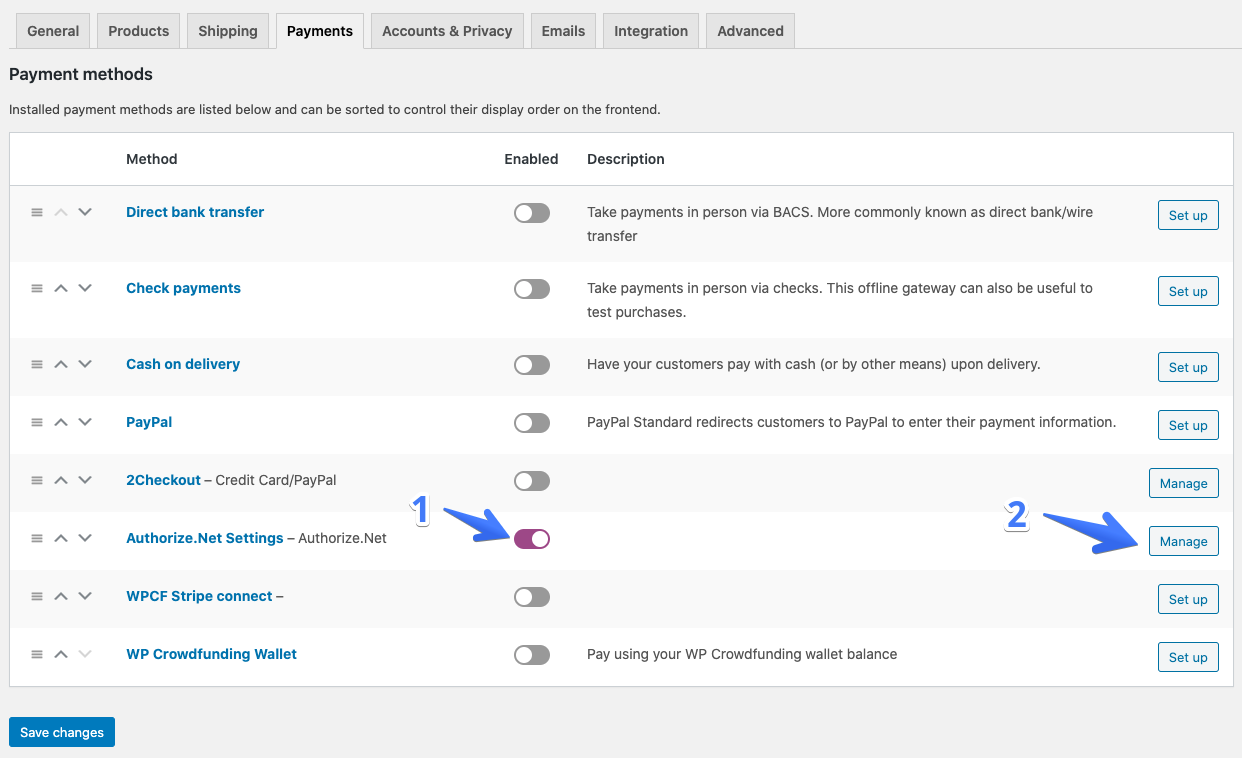Click Set up for Direct bank transfer
The height and width of the screenshot is (758, 1242).
coord(1188,215)
